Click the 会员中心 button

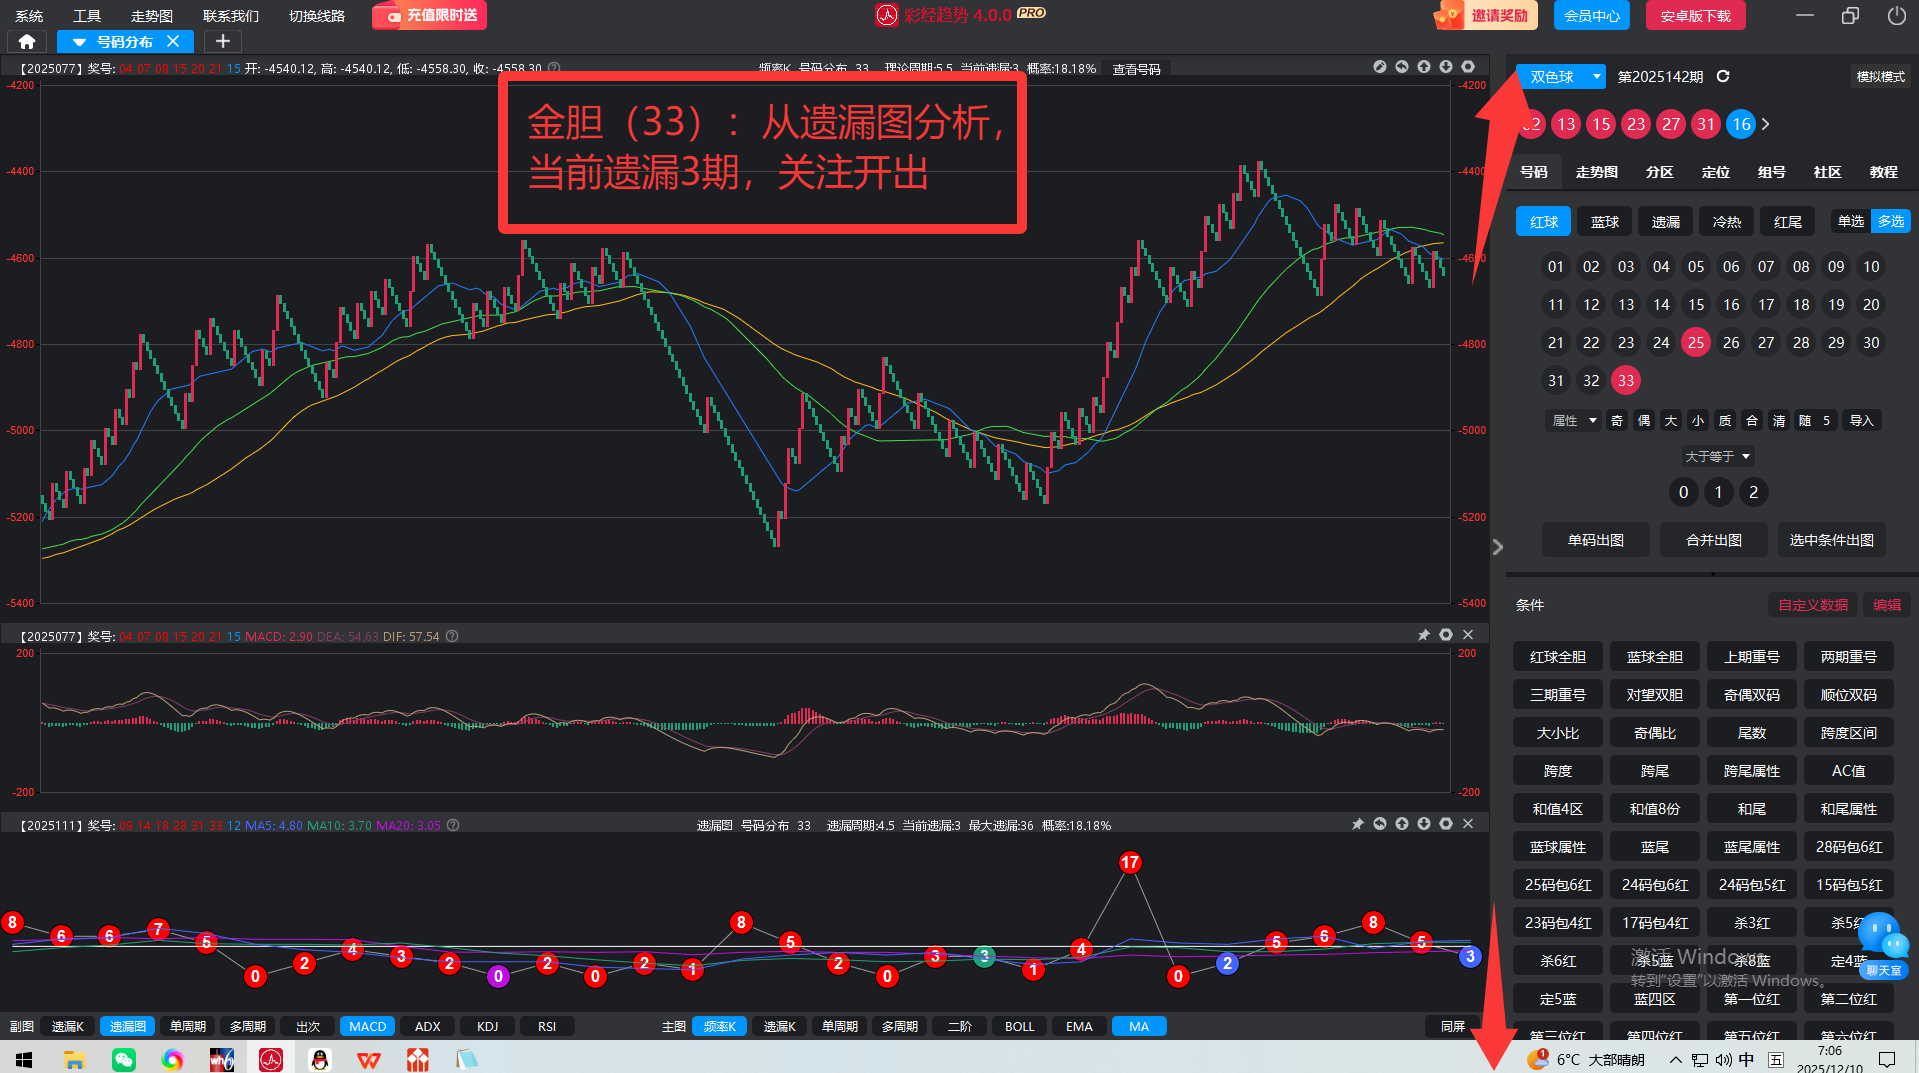coord(1591,16)
